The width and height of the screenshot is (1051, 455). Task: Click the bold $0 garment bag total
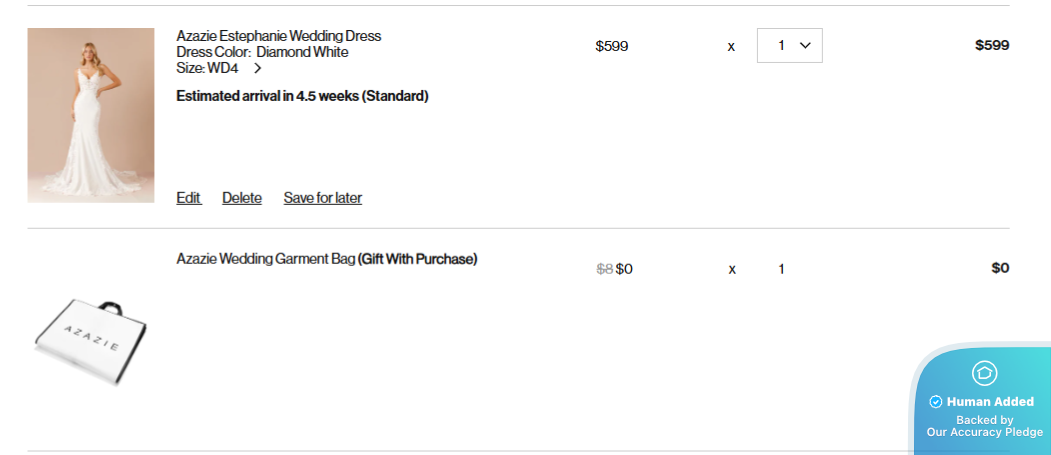1000,268
